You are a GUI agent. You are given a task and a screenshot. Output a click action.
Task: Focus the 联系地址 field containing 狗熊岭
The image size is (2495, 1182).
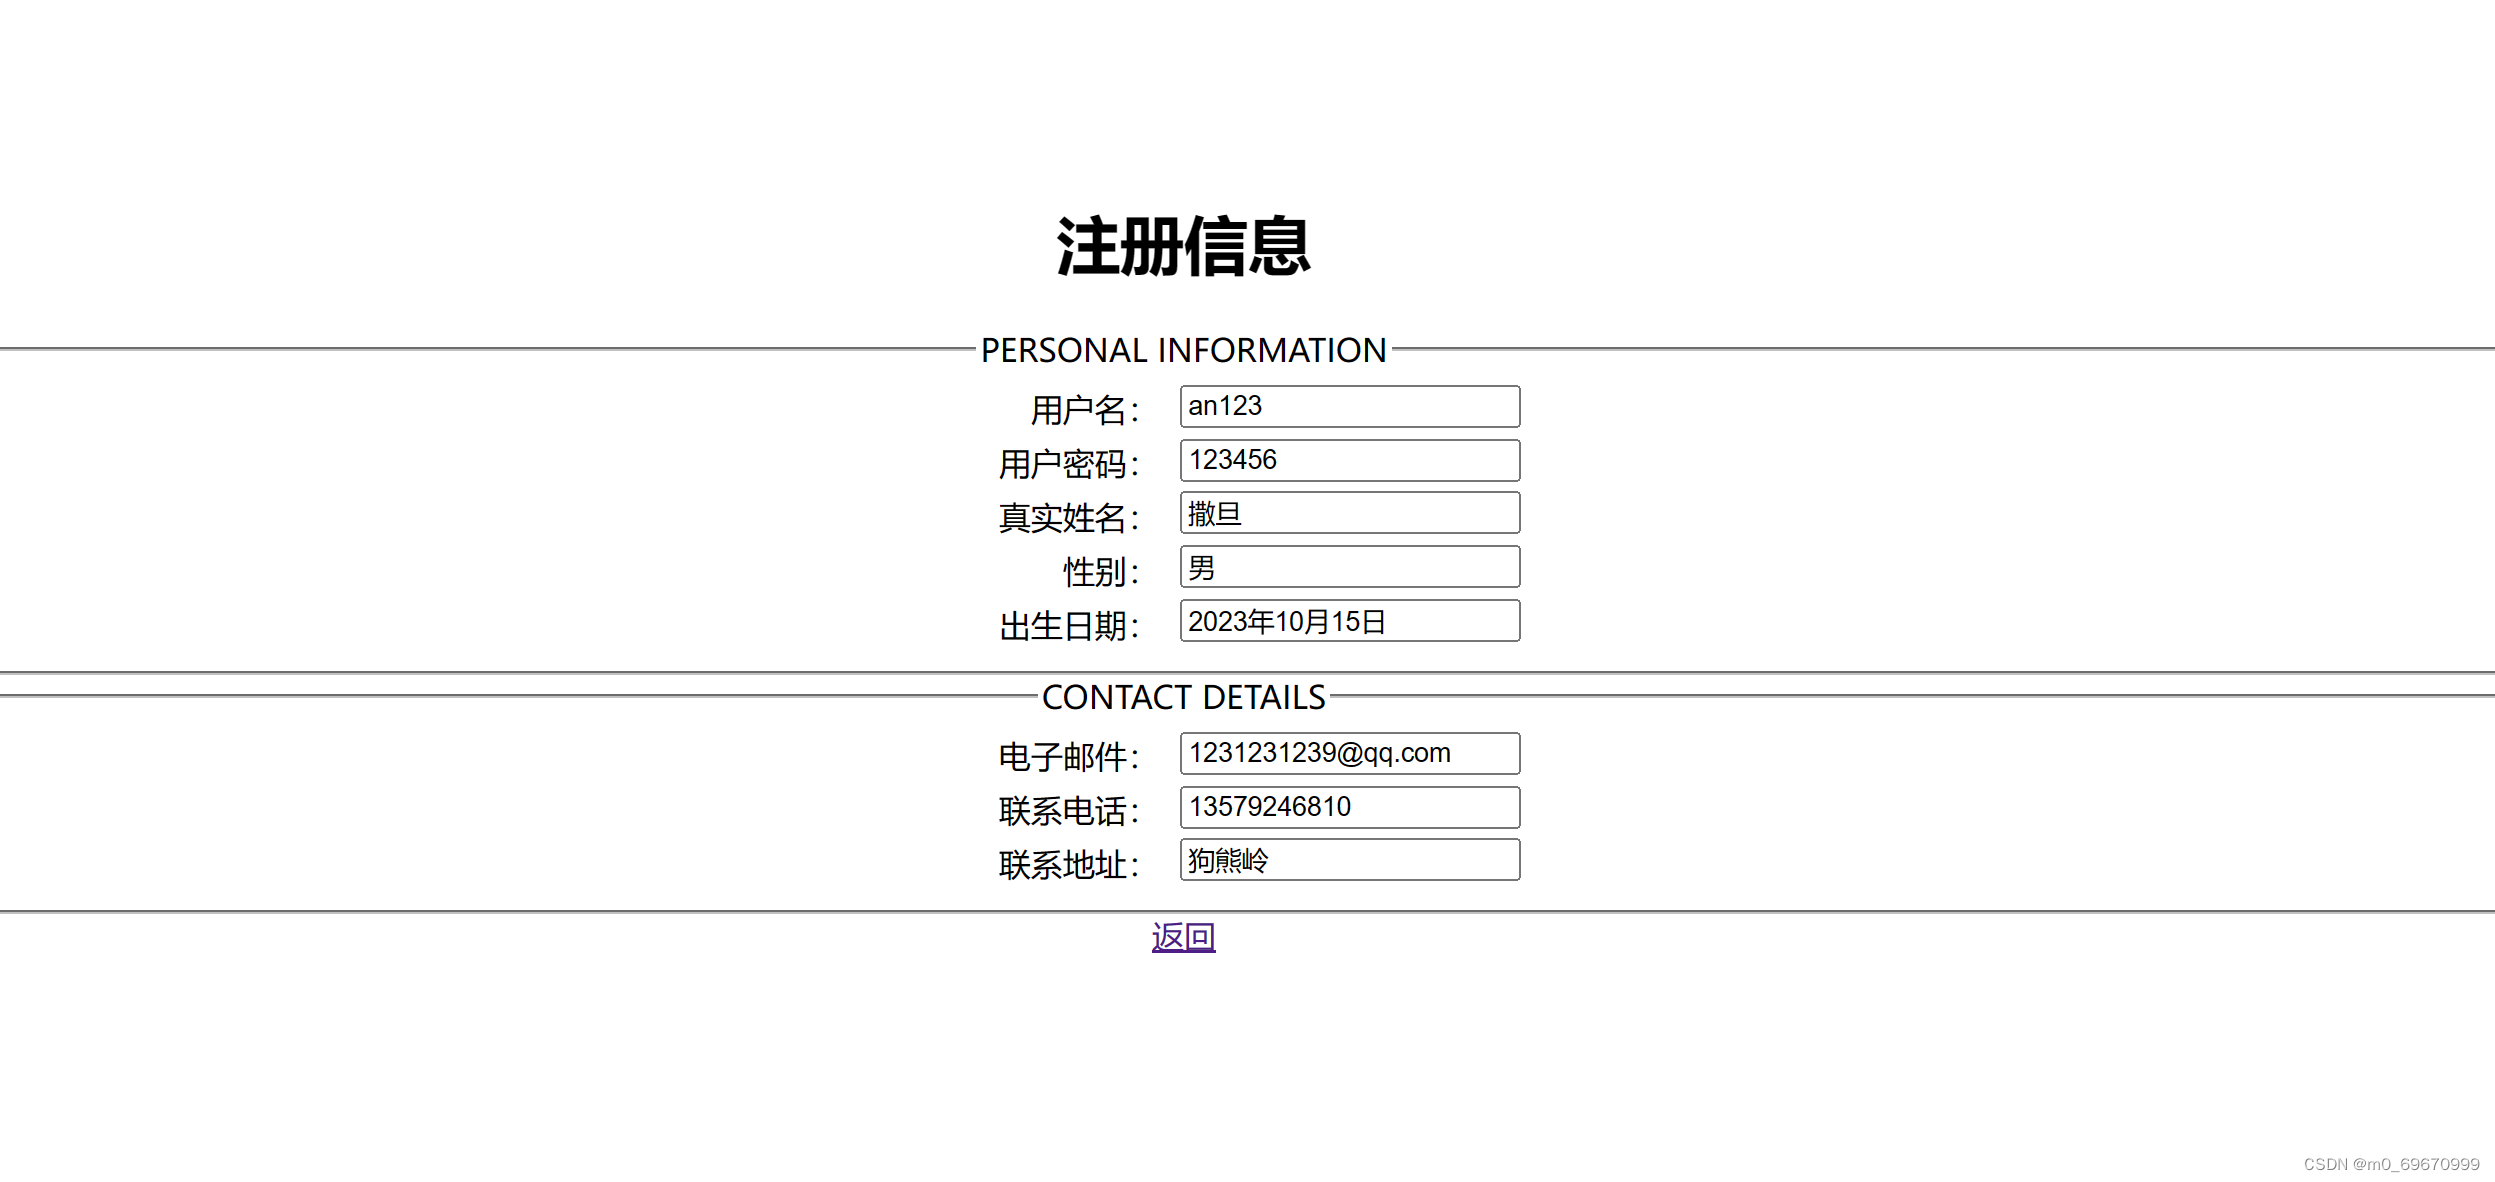1348,860
